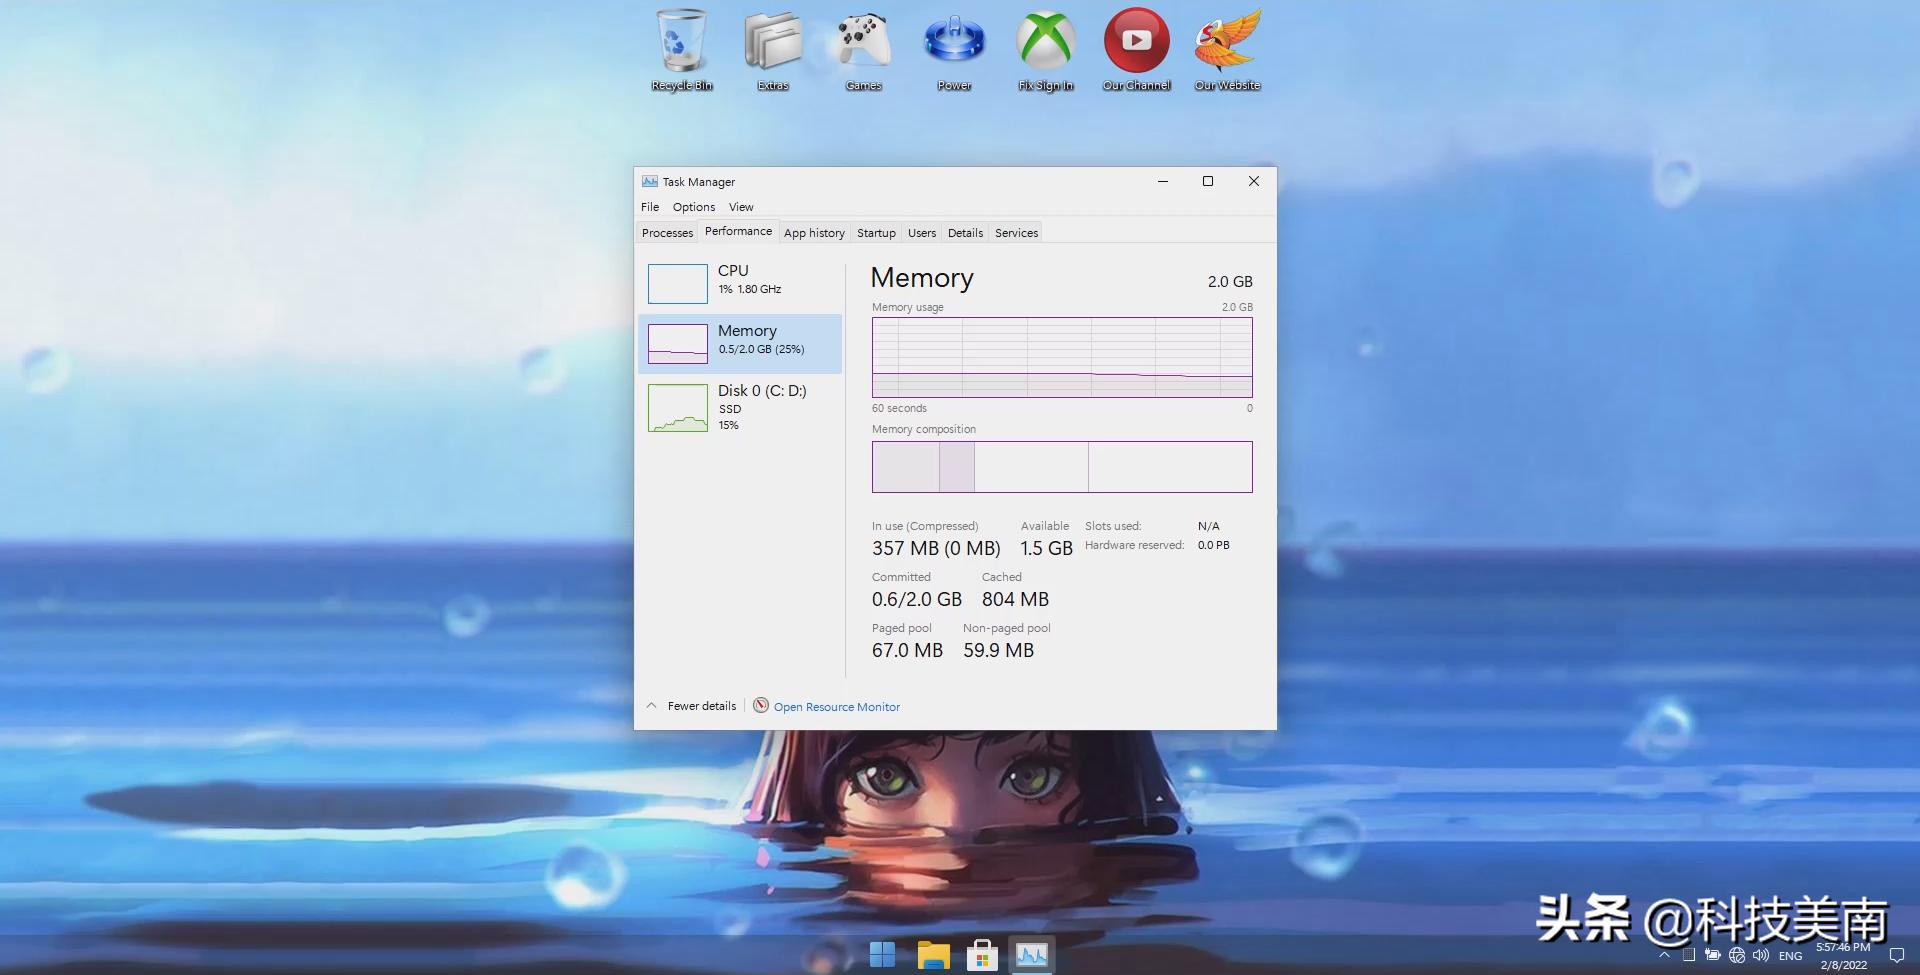The height and width of the screenshot is (975, 1920).
Task: Click the Start button on the taskbar
Action: point(883,954)
